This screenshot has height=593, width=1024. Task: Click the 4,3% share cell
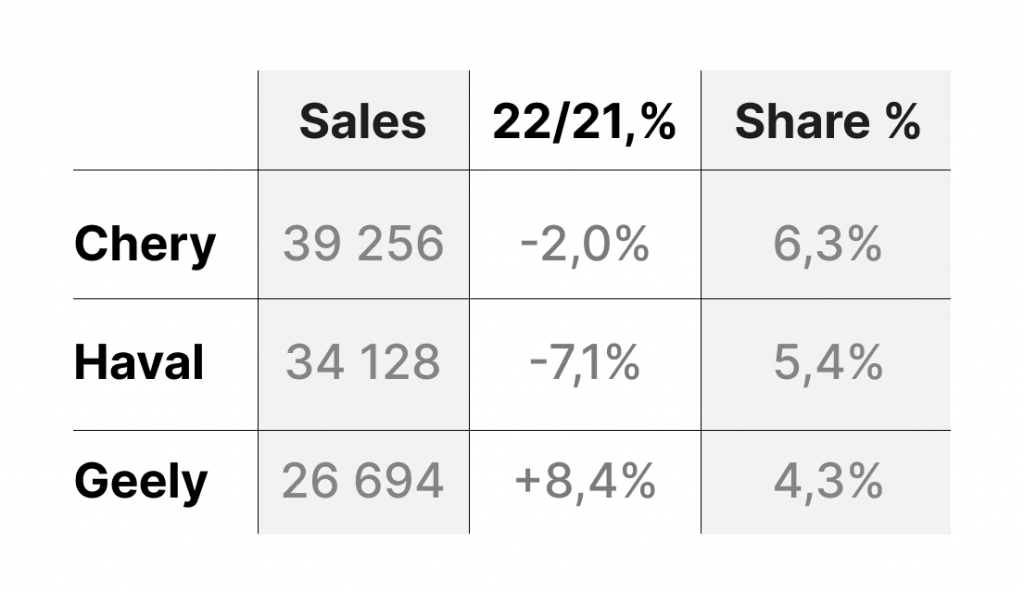click(x=827, y=481)
